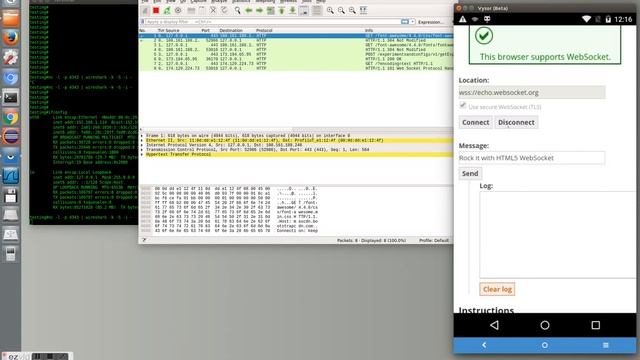The height and width of the screenshot is (360, 640).
Task: Click inside the Log output area
Action: point(558,235)
